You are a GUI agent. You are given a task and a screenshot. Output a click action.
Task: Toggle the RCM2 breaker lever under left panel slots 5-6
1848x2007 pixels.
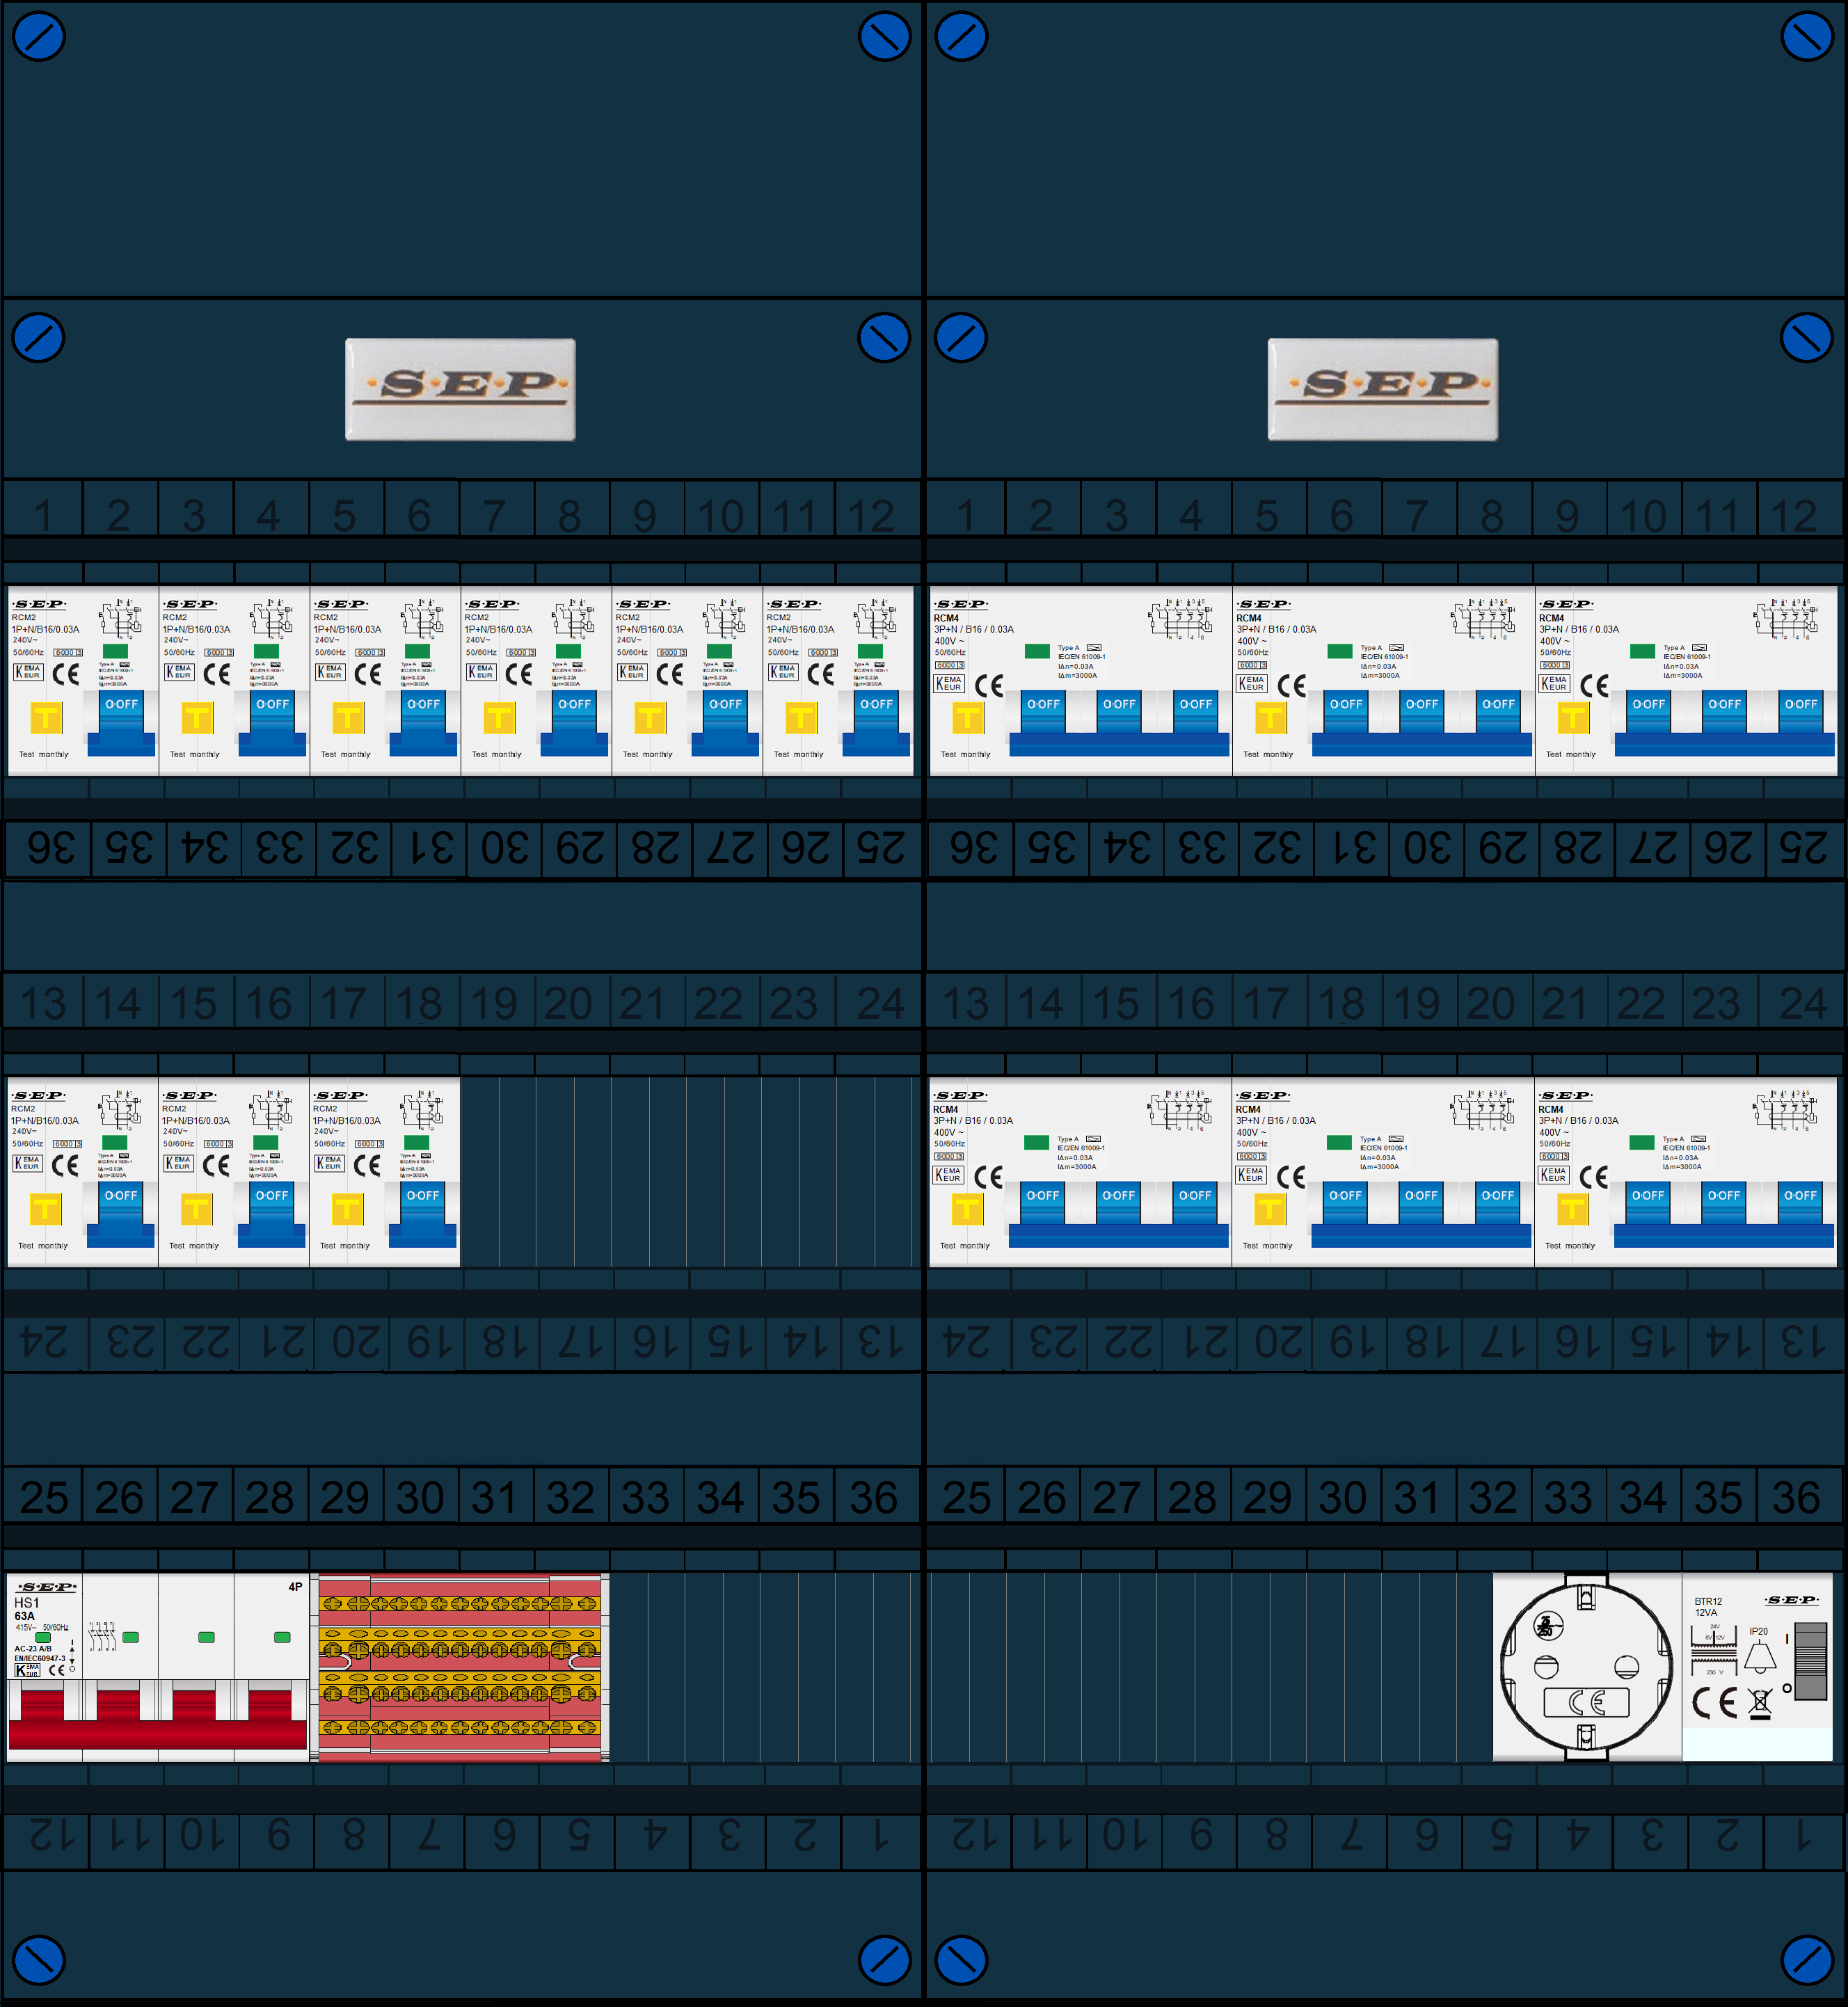pyautogui.click(x=423, y=724)
